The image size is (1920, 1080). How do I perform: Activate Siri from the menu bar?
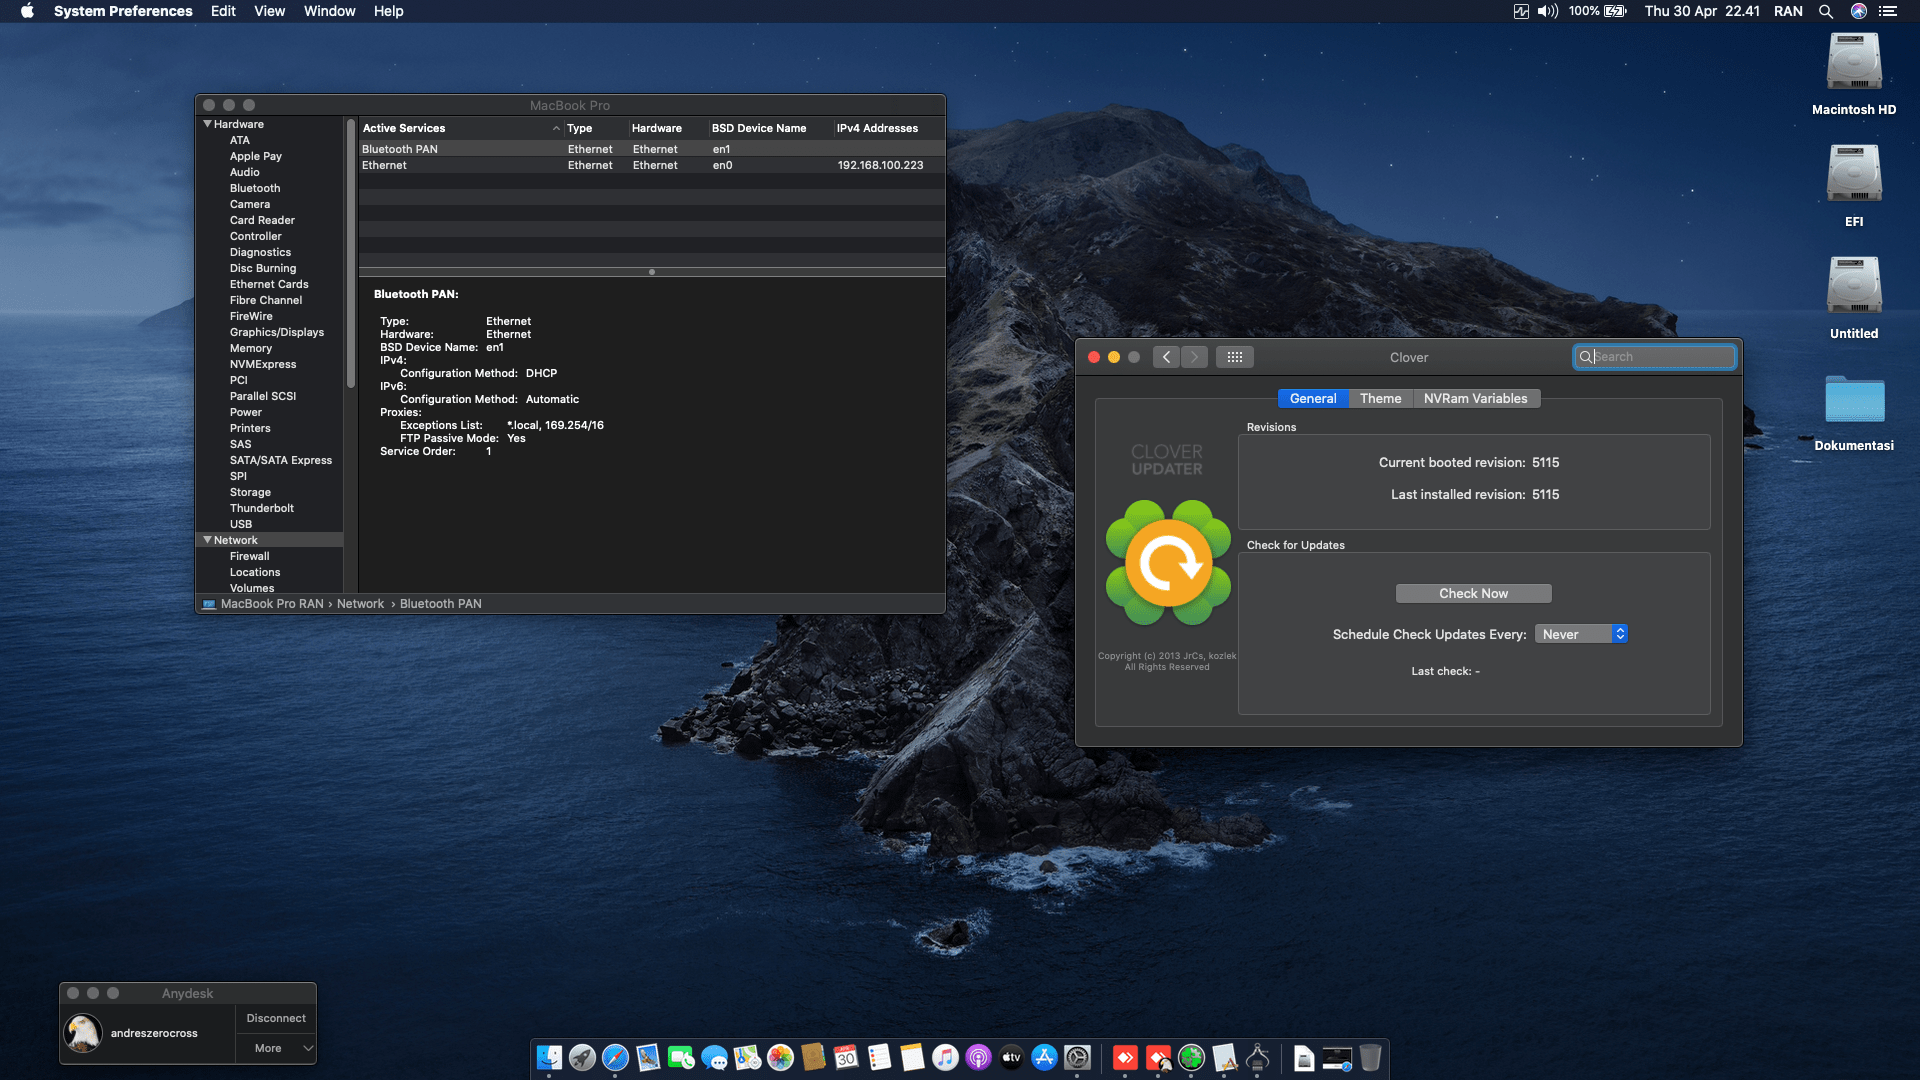pyautogui.click(x=1859, y=11)
